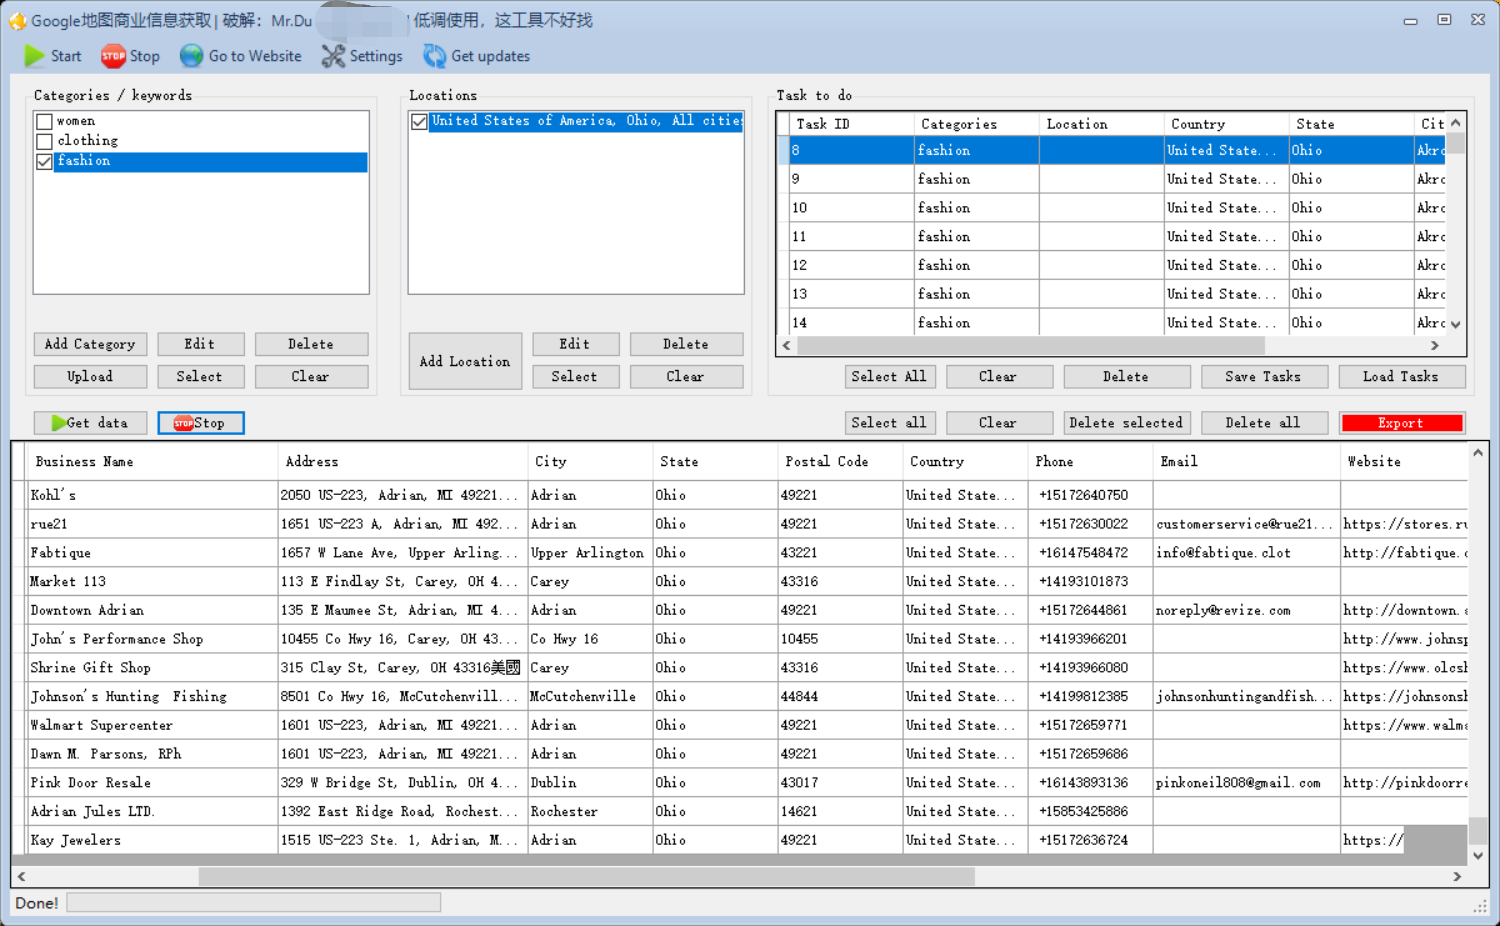Click results horizontal scroll right arrow

click(x=1457, y=877)
